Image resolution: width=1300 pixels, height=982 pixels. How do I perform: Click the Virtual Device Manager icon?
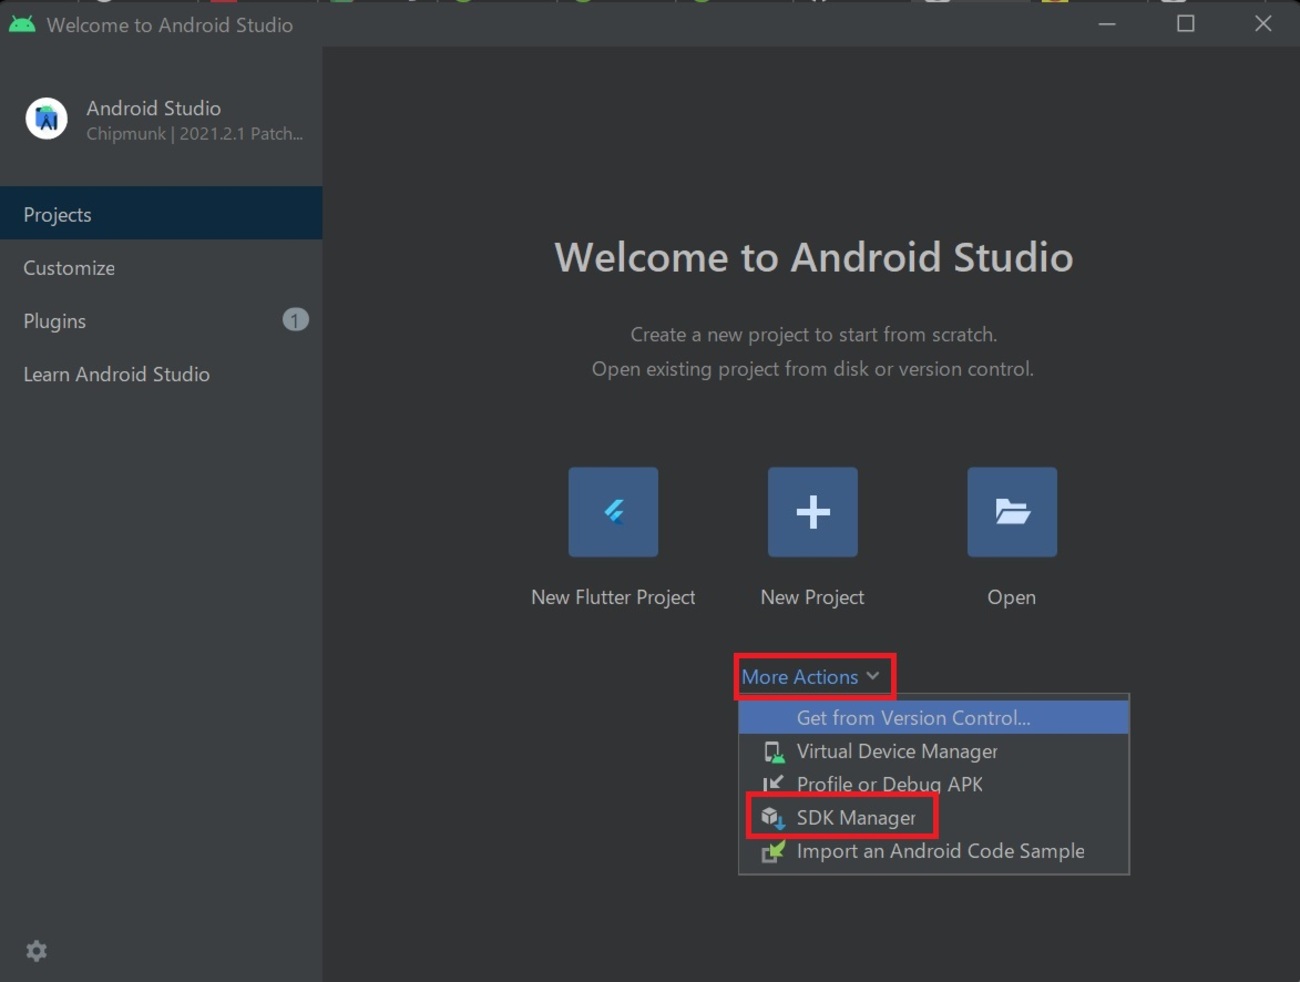(x=773, y=752)
